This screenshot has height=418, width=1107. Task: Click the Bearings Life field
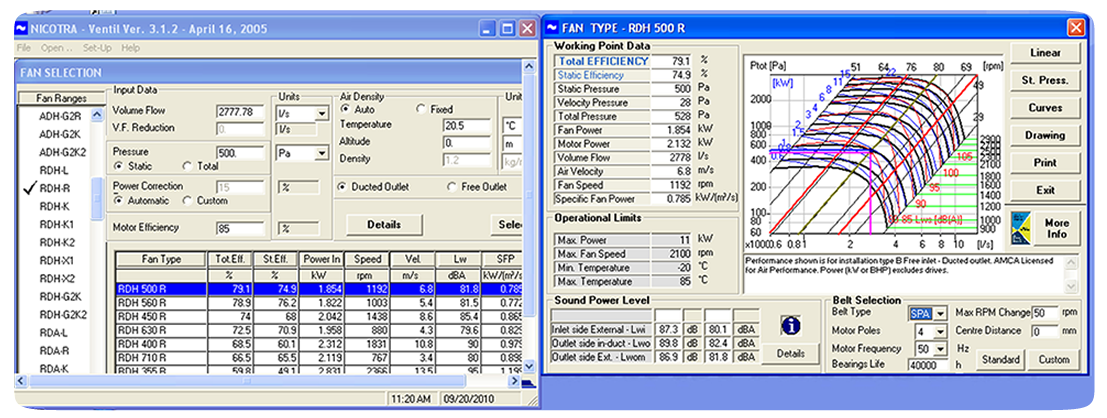click(x=927, y=366)
